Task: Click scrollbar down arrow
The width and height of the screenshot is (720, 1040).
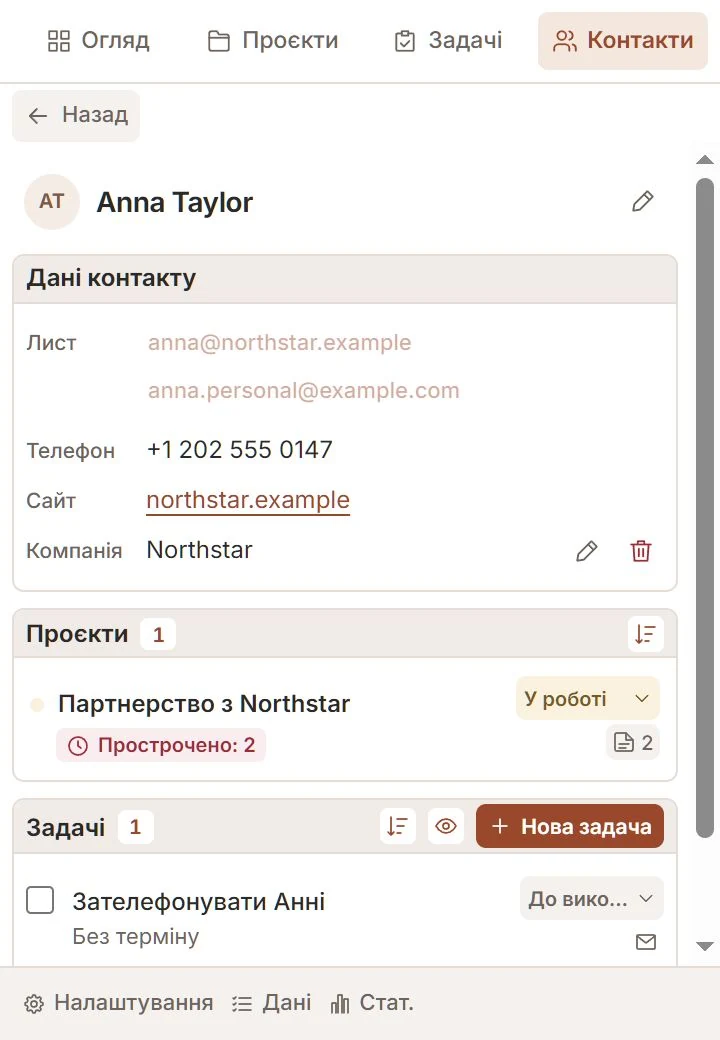Action: [705, 946]
